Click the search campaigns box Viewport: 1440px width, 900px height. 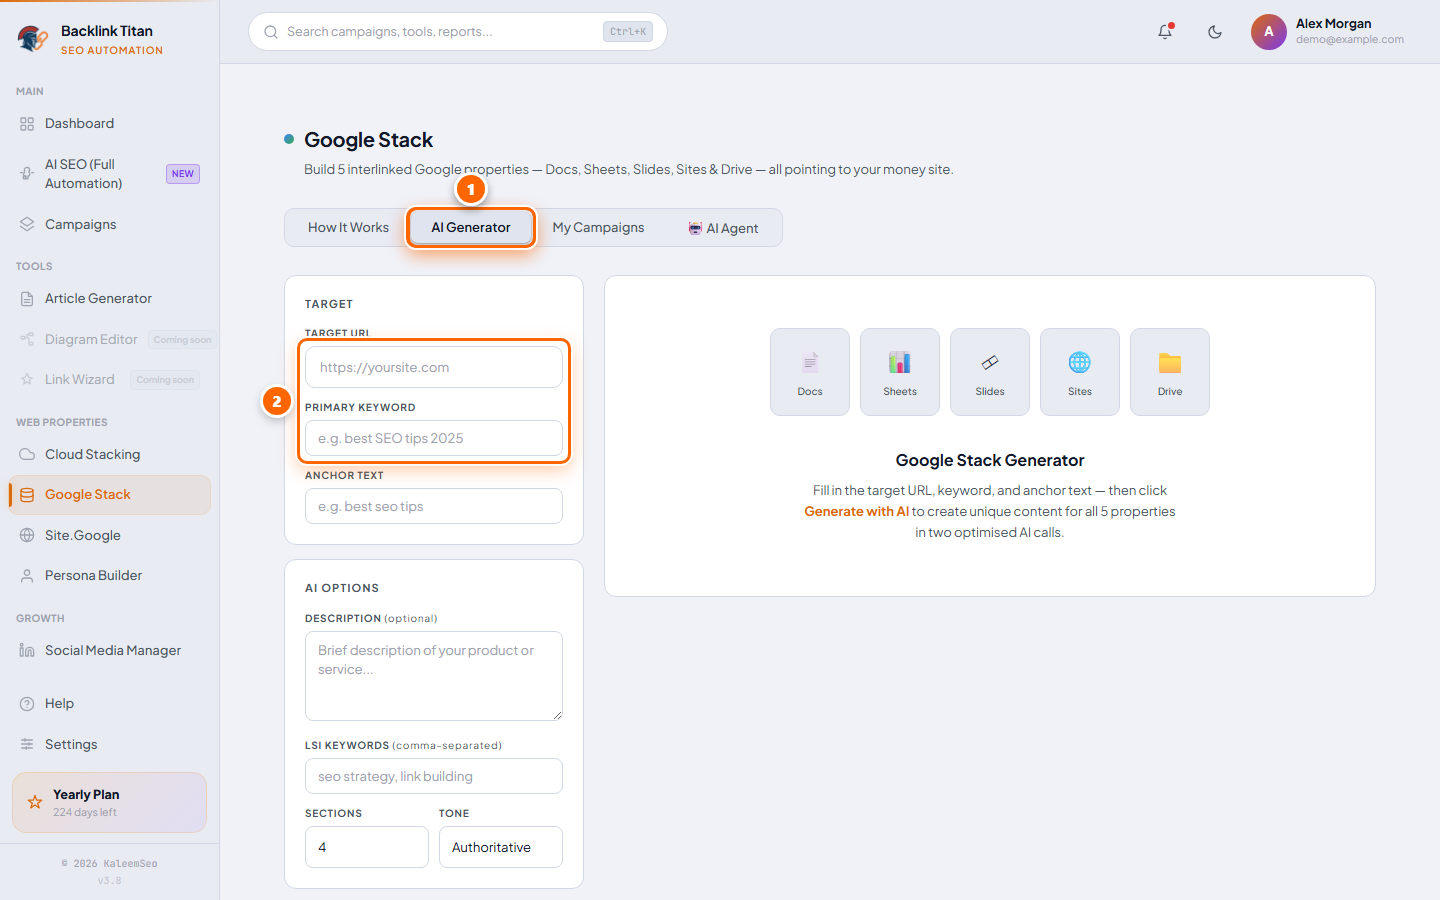click(458, 32)
